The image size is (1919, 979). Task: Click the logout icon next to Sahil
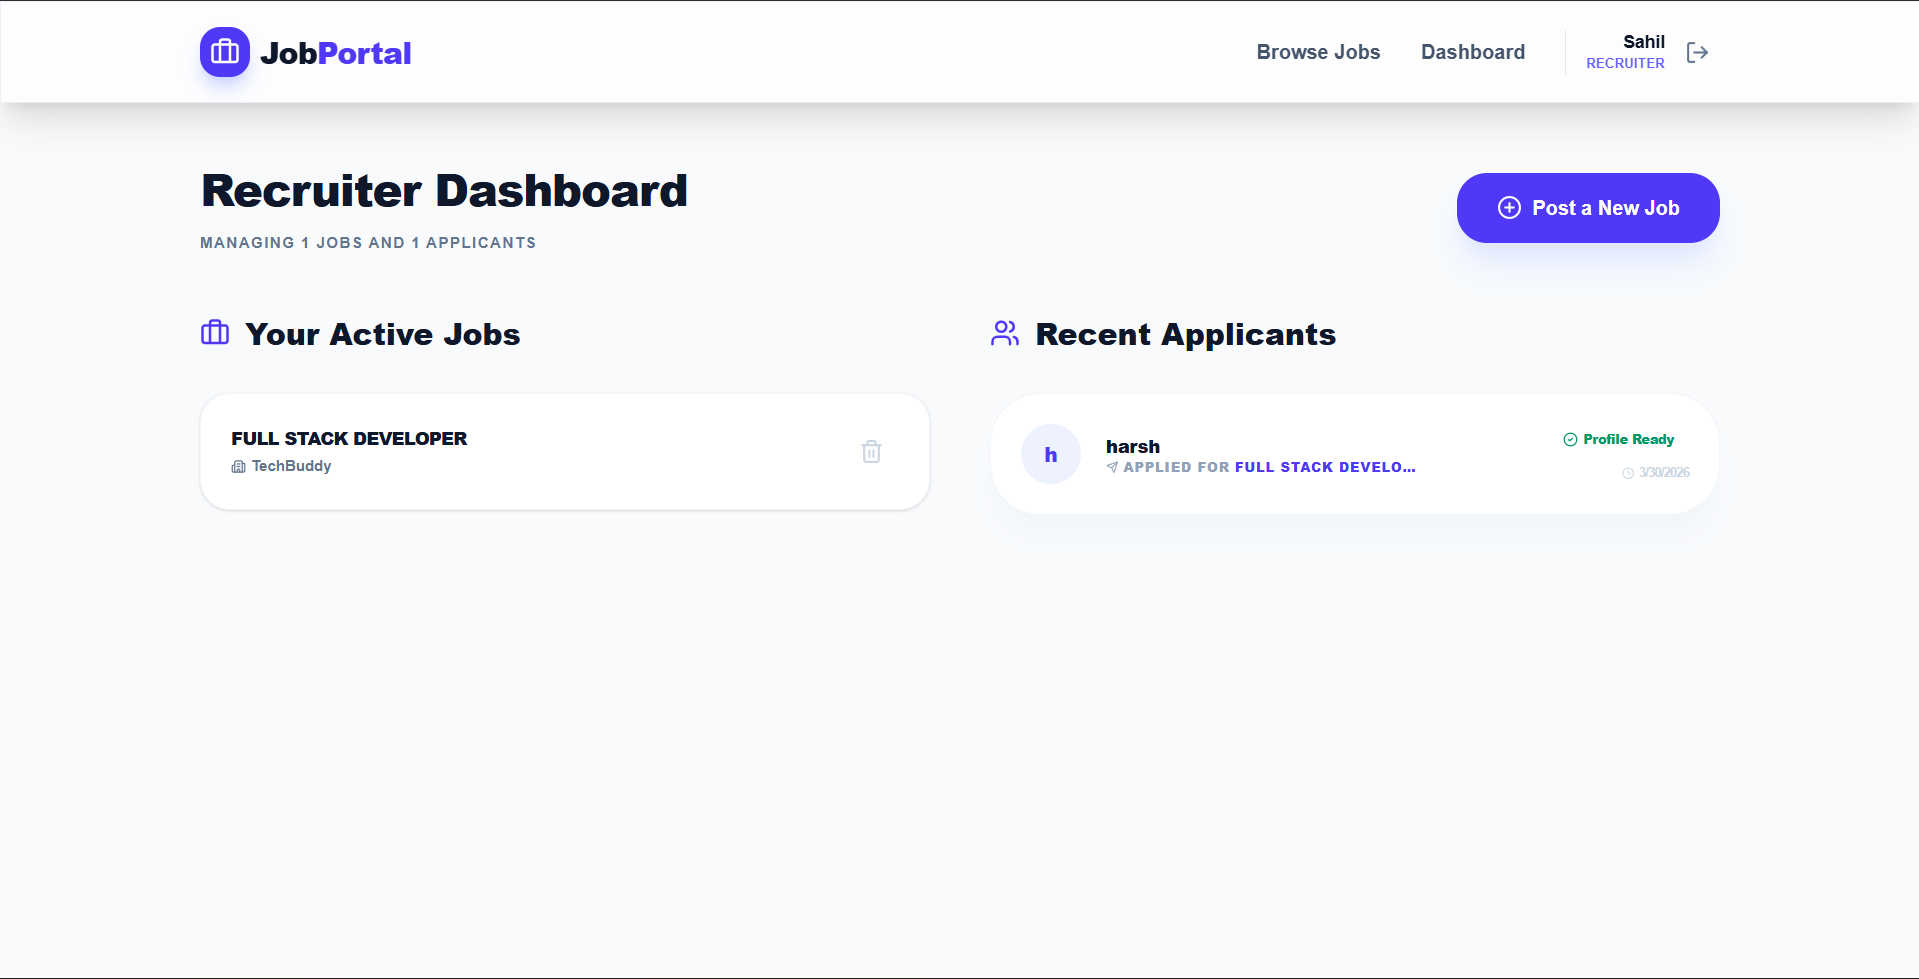tap(1697, 52)
